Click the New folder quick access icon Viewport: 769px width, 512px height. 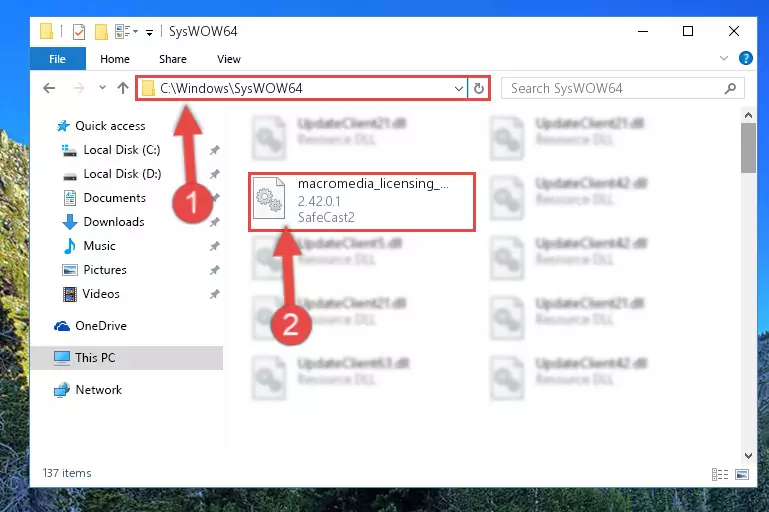click(x=101, y=32)
